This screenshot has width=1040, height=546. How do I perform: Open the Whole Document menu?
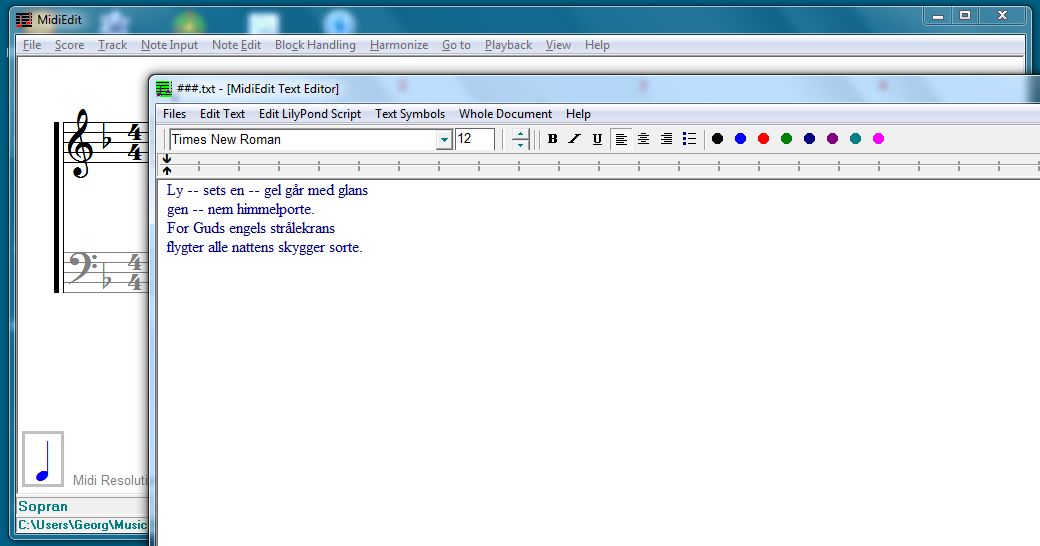(x=505, y=114)
